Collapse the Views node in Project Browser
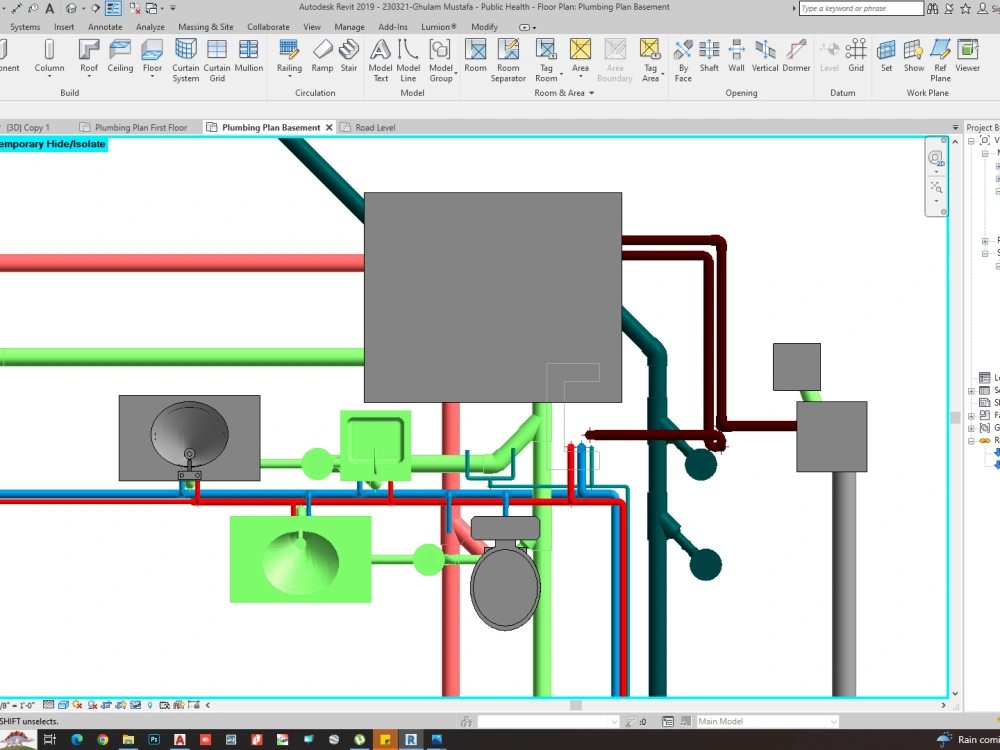The width and height of the screenshot is (1000, 750). click(971, 141)
